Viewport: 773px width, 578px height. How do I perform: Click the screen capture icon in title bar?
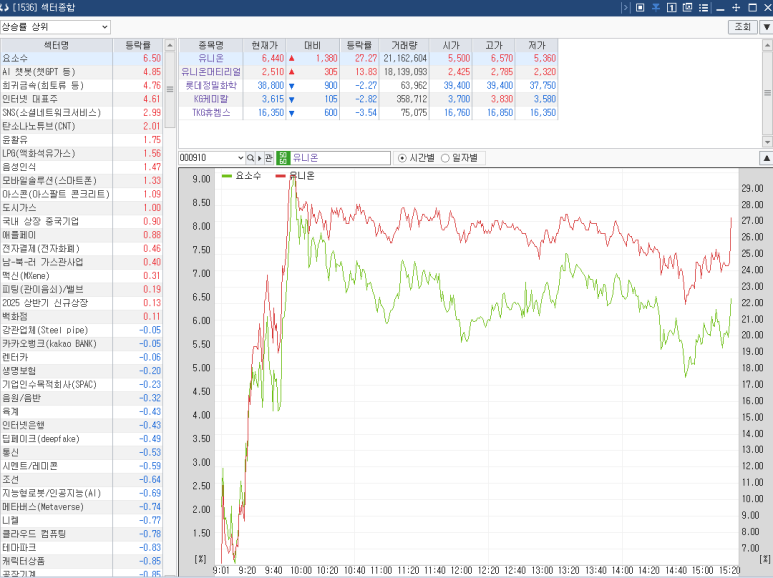coord(687,7)
